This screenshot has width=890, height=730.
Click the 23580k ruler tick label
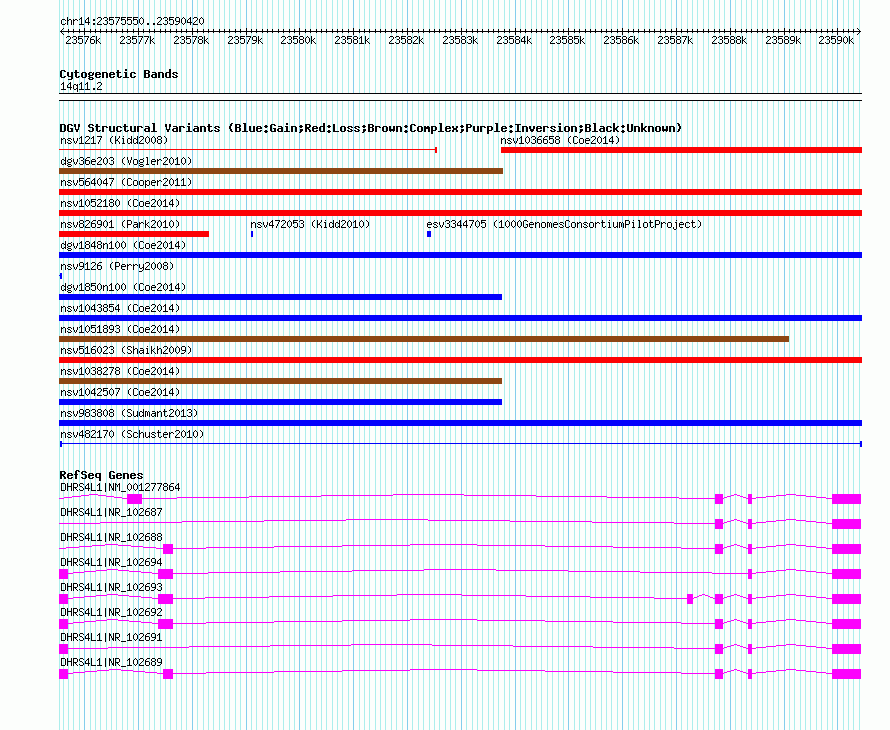pos(298,40)
